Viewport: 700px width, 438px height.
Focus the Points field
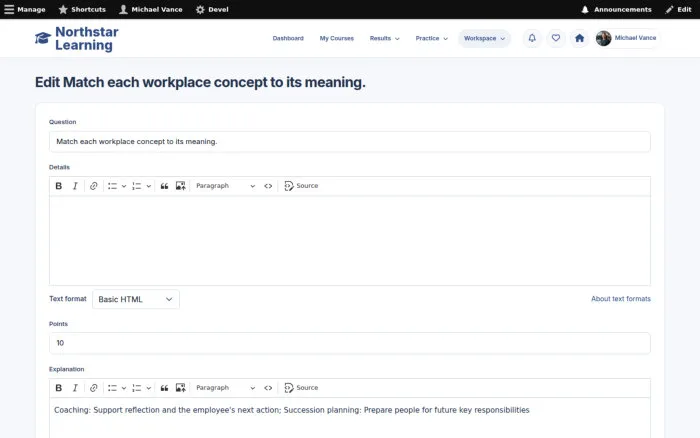pos(350,343)
